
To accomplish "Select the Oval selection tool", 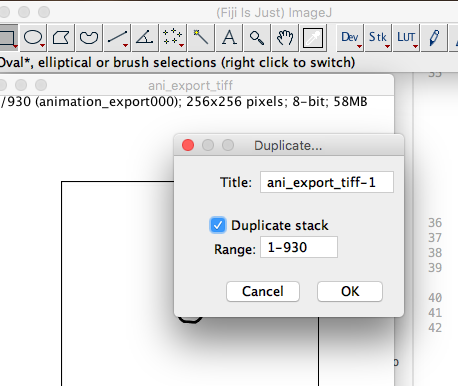I will point(33,37).
